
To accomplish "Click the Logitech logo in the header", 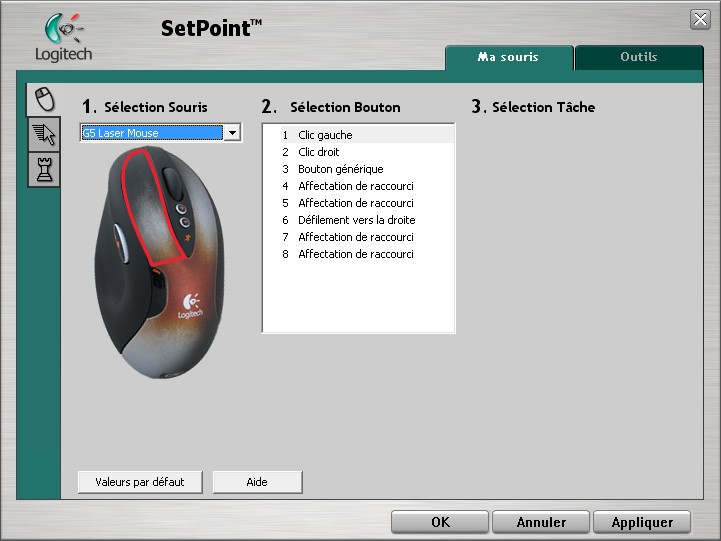I will [63, 38].
